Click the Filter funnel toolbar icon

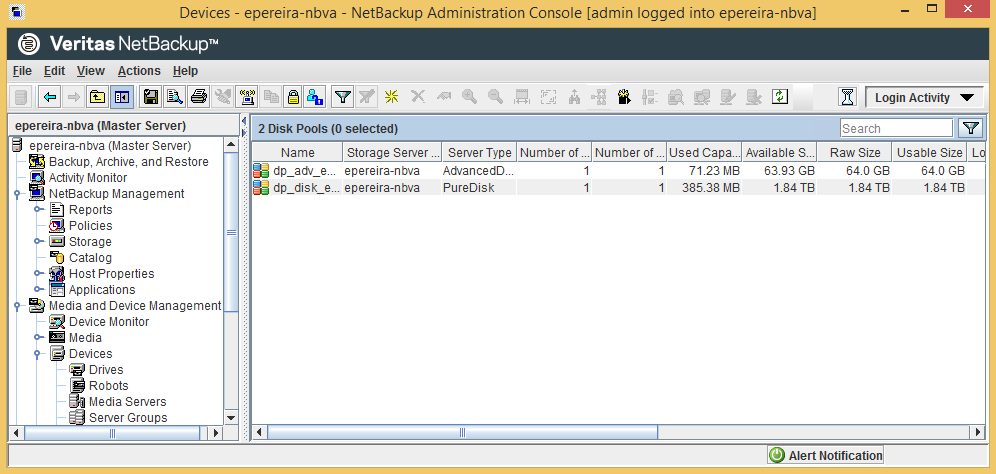click(343, 97)
